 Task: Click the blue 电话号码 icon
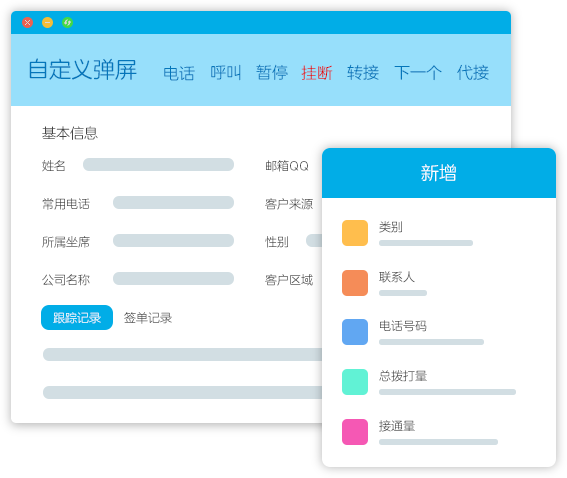[x=355, y=332]
